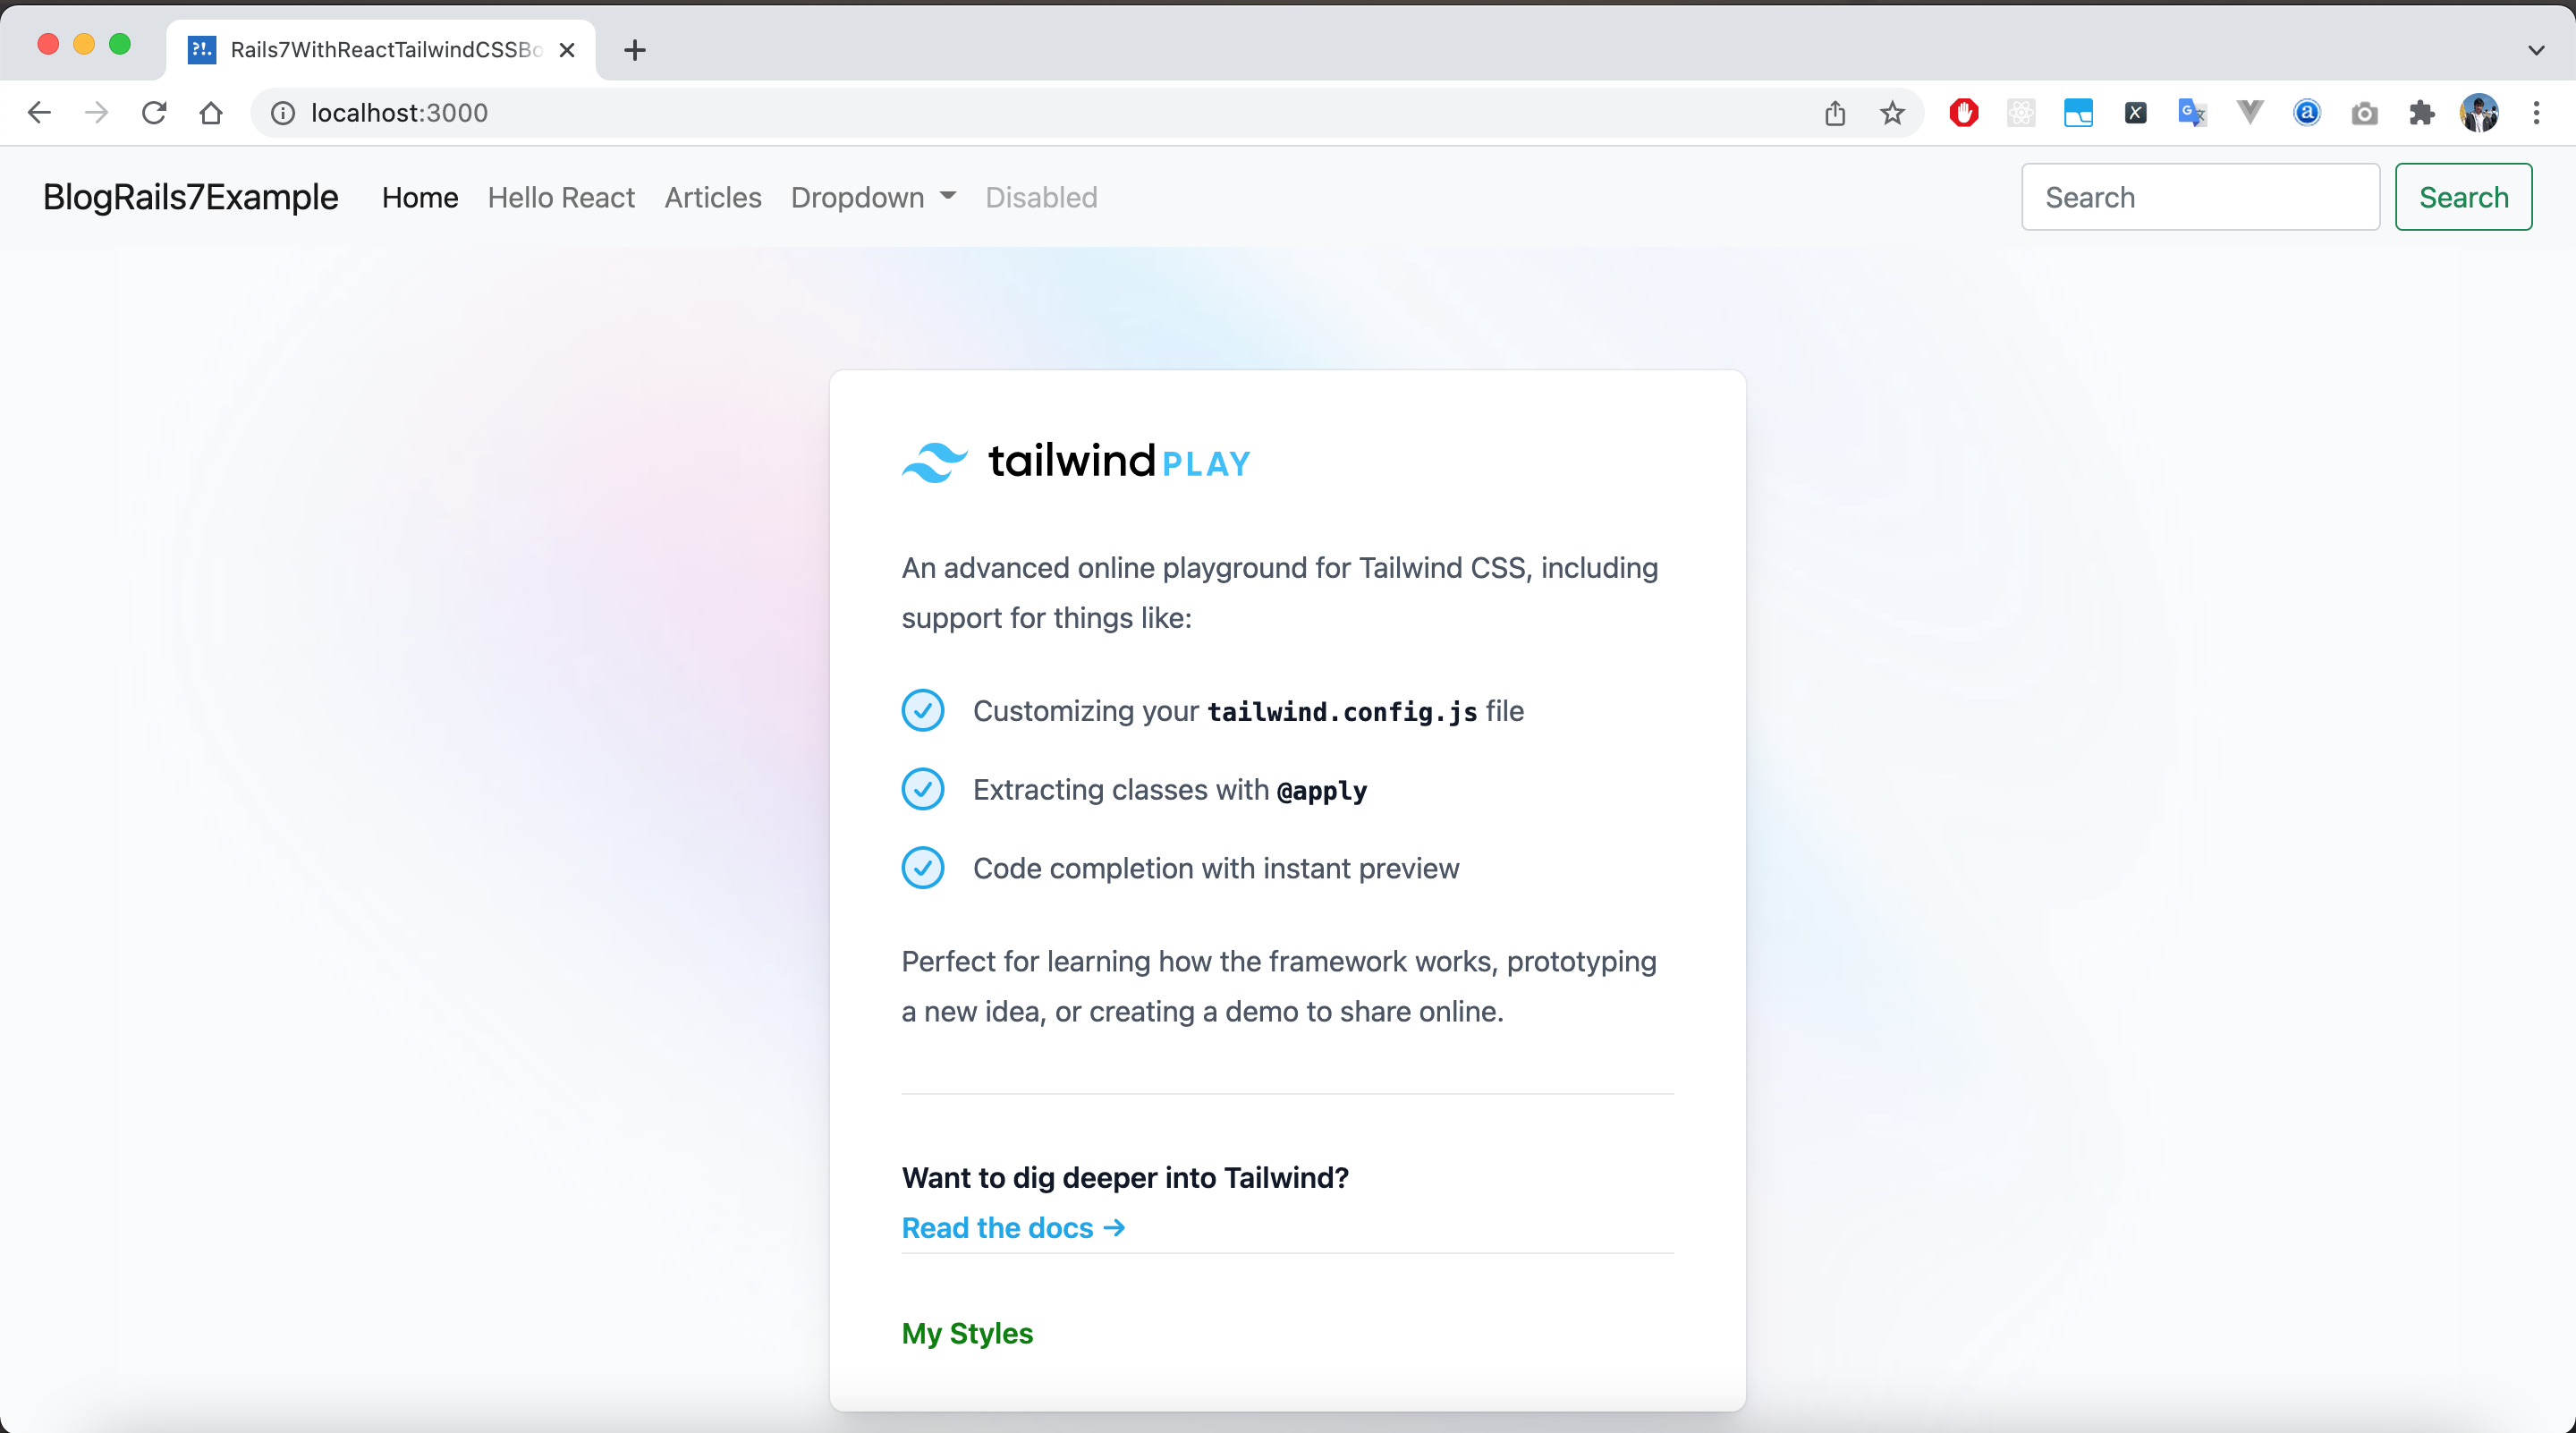2576x1433 pixels.
Task: Select the Articles menu item in navbar
Action: (713, 196)
